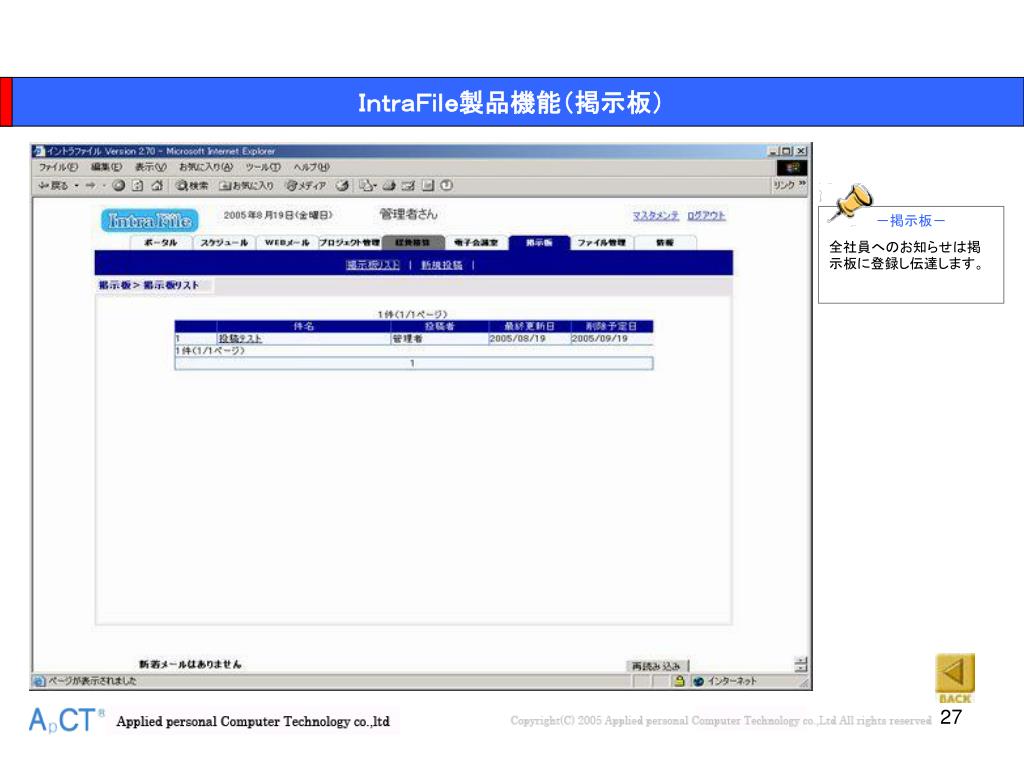Click the IE forward arrow button
This screenshot has width=1024, height=768.
(90, 186)
